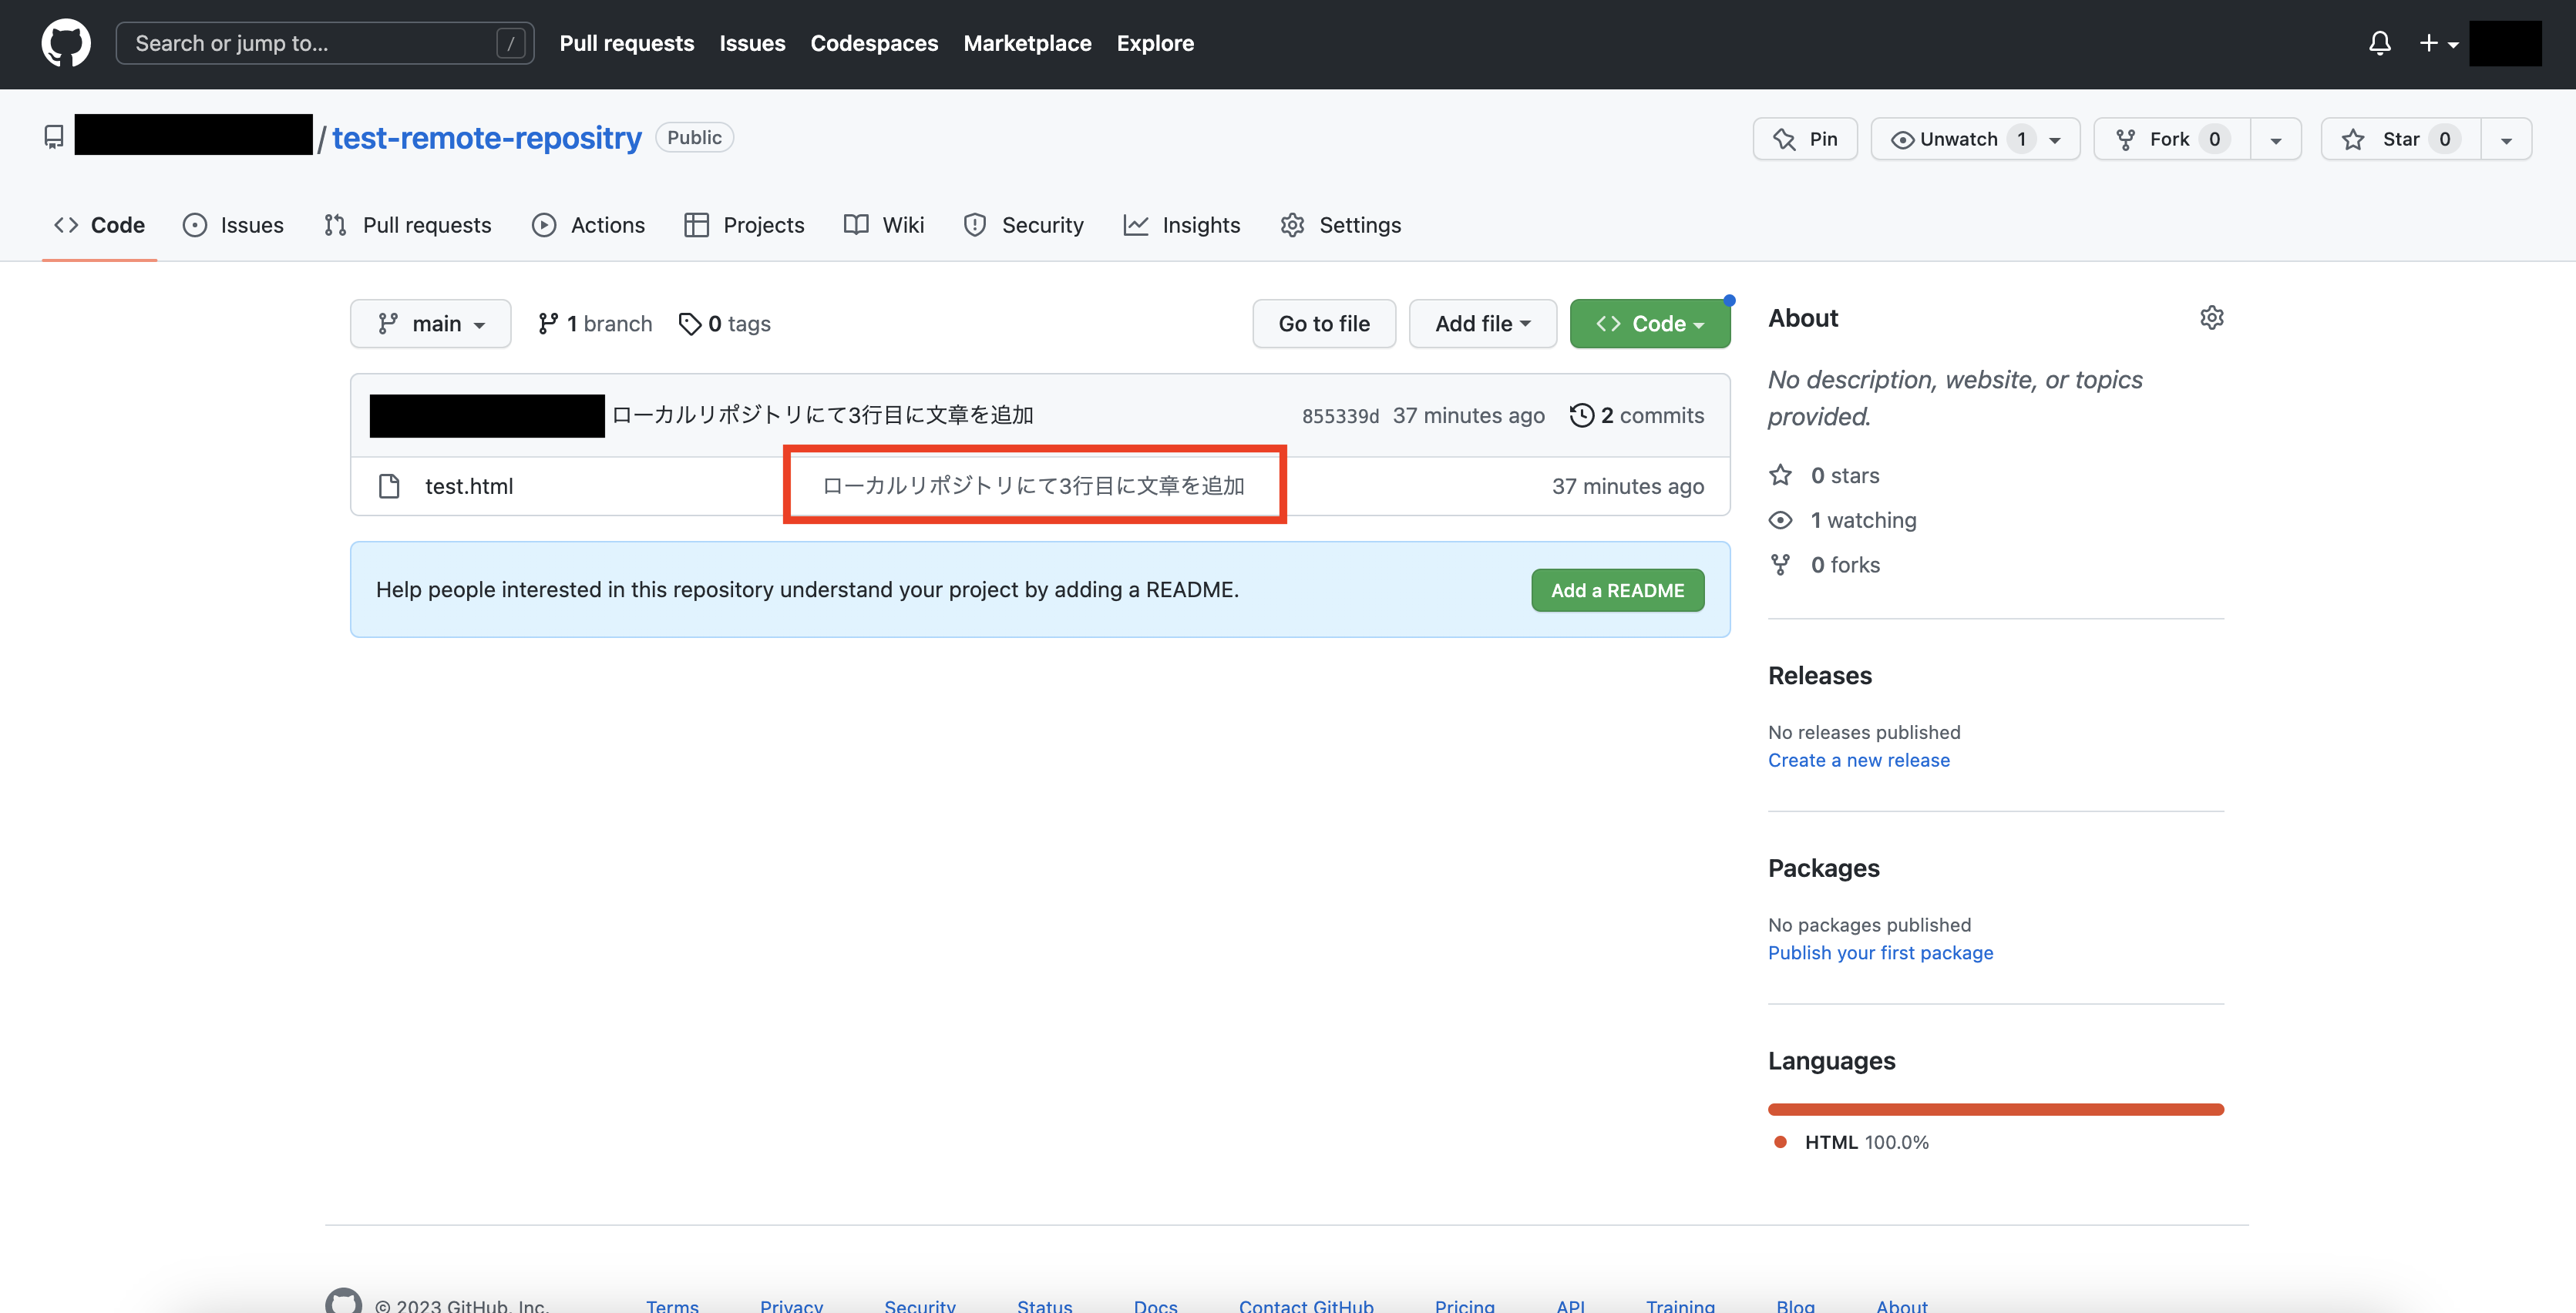2576x1313 pixels.
Task: Click the HTML language bar
Action: click(1996, 1109)
